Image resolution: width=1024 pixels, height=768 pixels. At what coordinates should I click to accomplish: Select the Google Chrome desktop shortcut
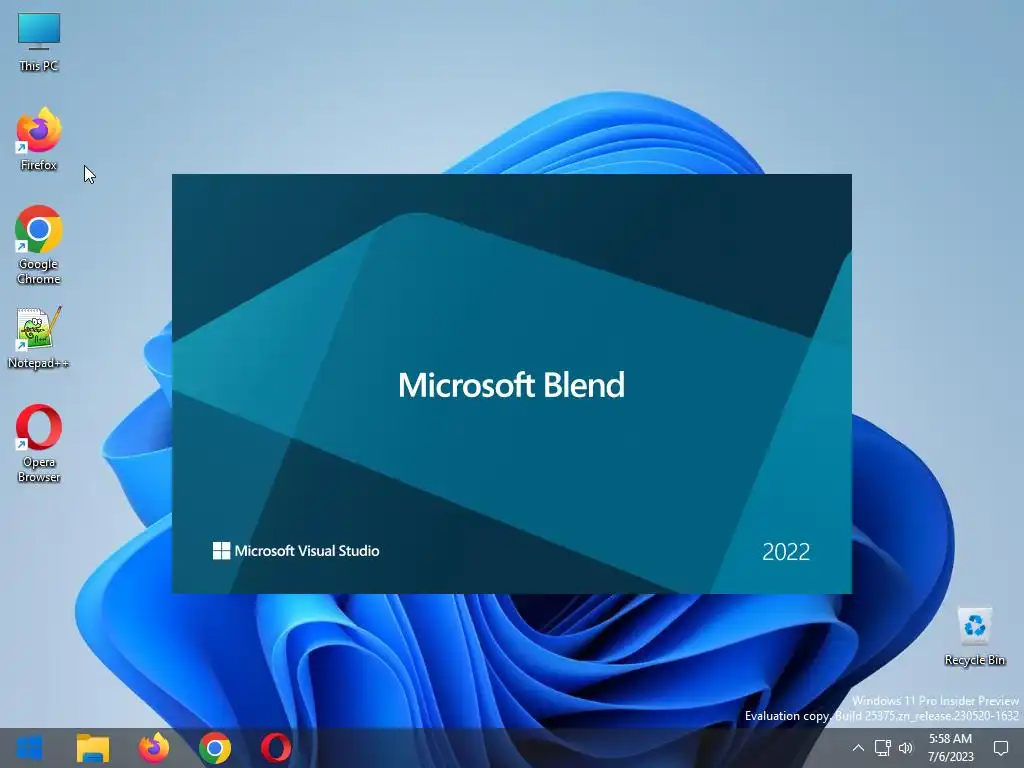click(x=39, y=245)
